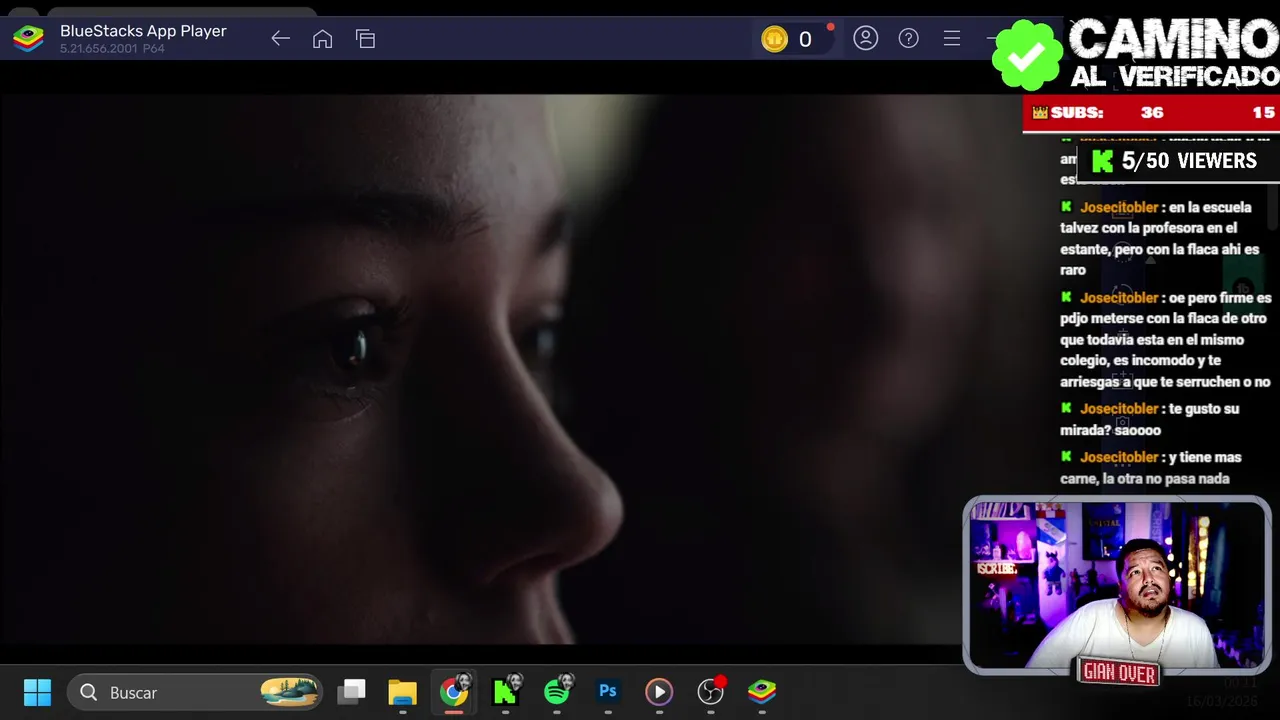Switch to Google Chrome on taskbar
The width and height of the screenshot is (1280, 720).
coord(454,692)
